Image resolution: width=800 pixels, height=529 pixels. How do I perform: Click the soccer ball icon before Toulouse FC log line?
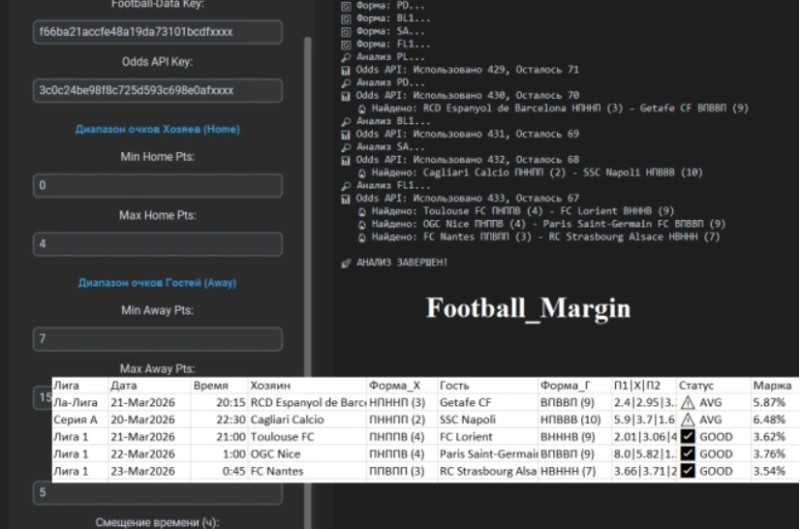(361, 211)
